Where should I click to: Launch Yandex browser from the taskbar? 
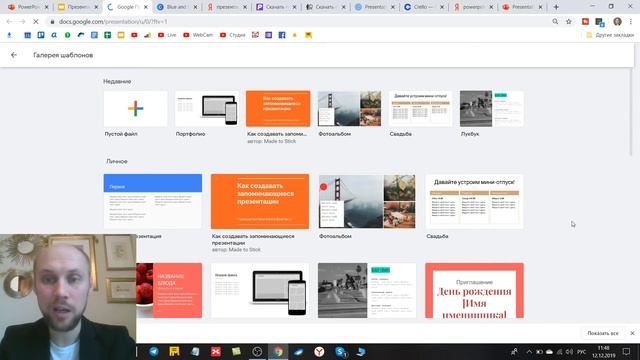coord(319,351)
